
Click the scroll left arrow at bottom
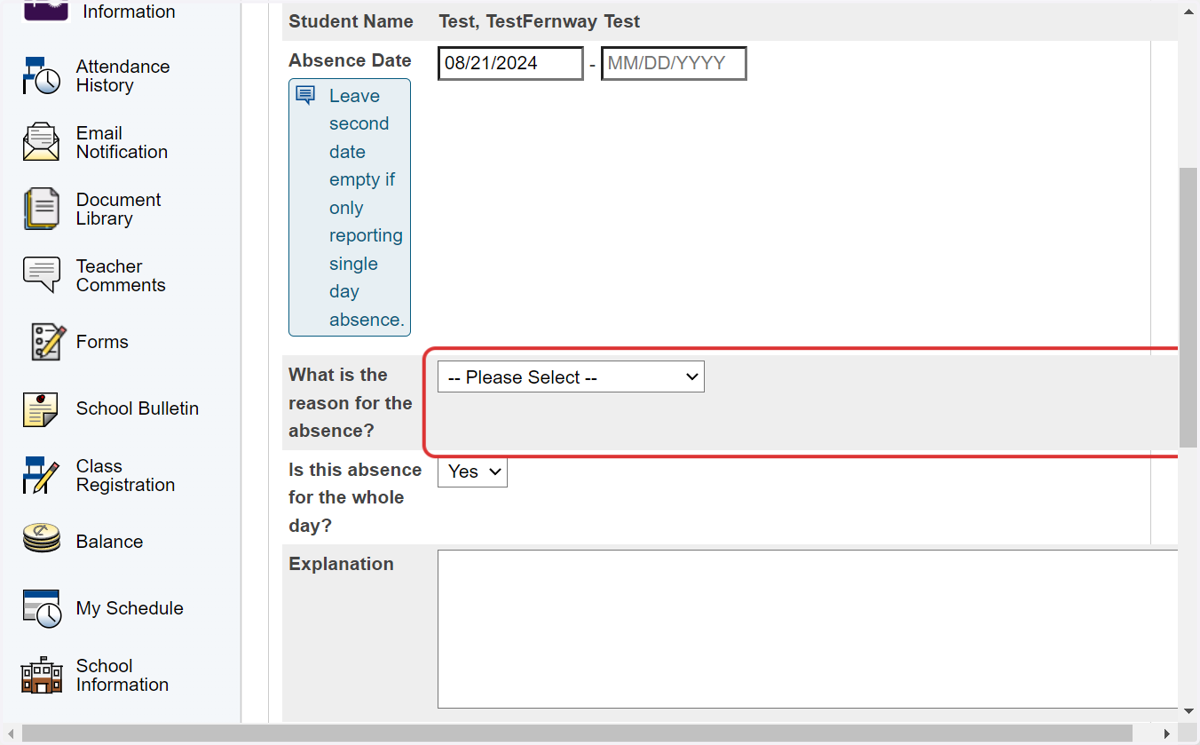[x=10, y=734]
